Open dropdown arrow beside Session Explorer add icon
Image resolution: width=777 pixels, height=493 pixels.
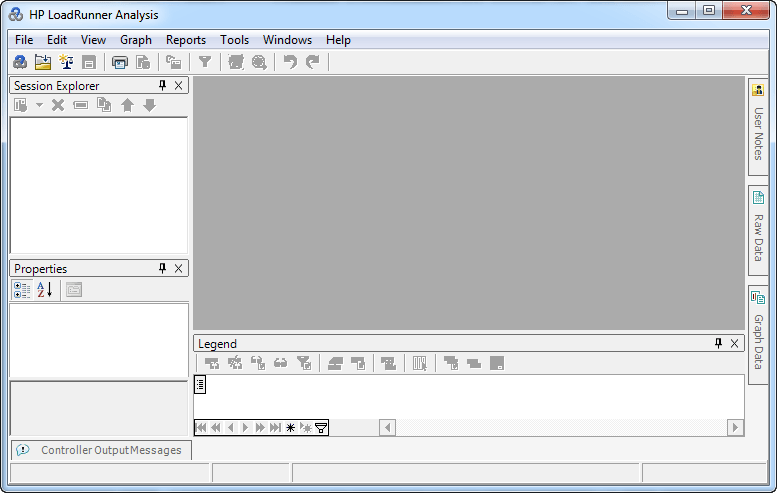click(x=39, y=105)
